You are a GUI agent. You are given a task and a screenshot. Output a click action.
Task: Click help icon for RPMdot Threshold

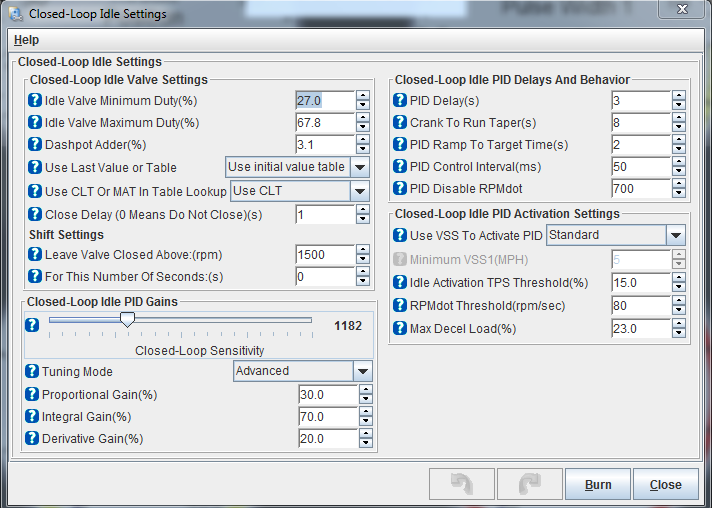click(400, 305)
